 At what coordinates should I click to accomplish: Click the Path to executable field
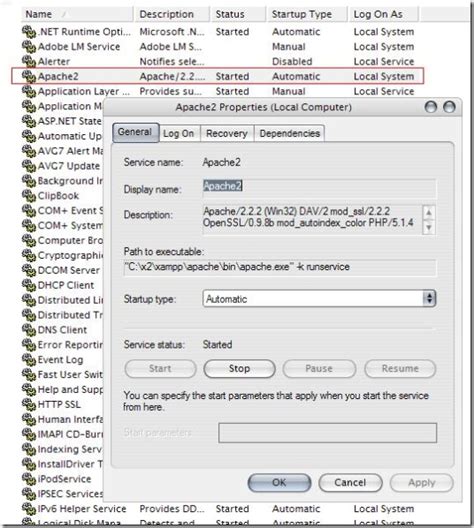click(280, 267)
